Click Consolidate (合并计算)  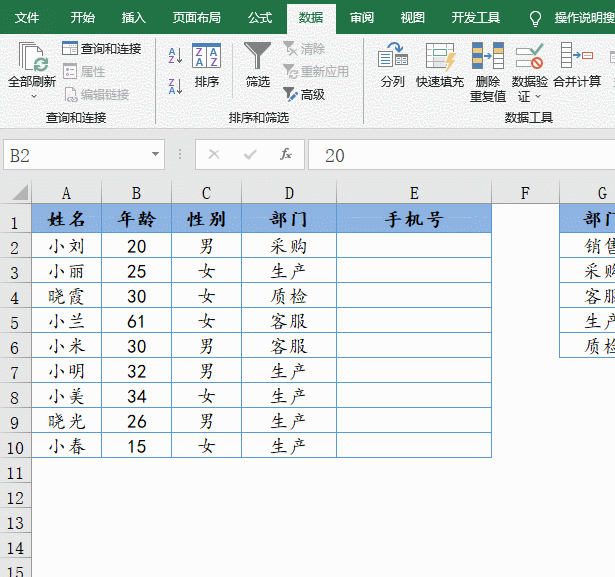click(x=577, y=65)
